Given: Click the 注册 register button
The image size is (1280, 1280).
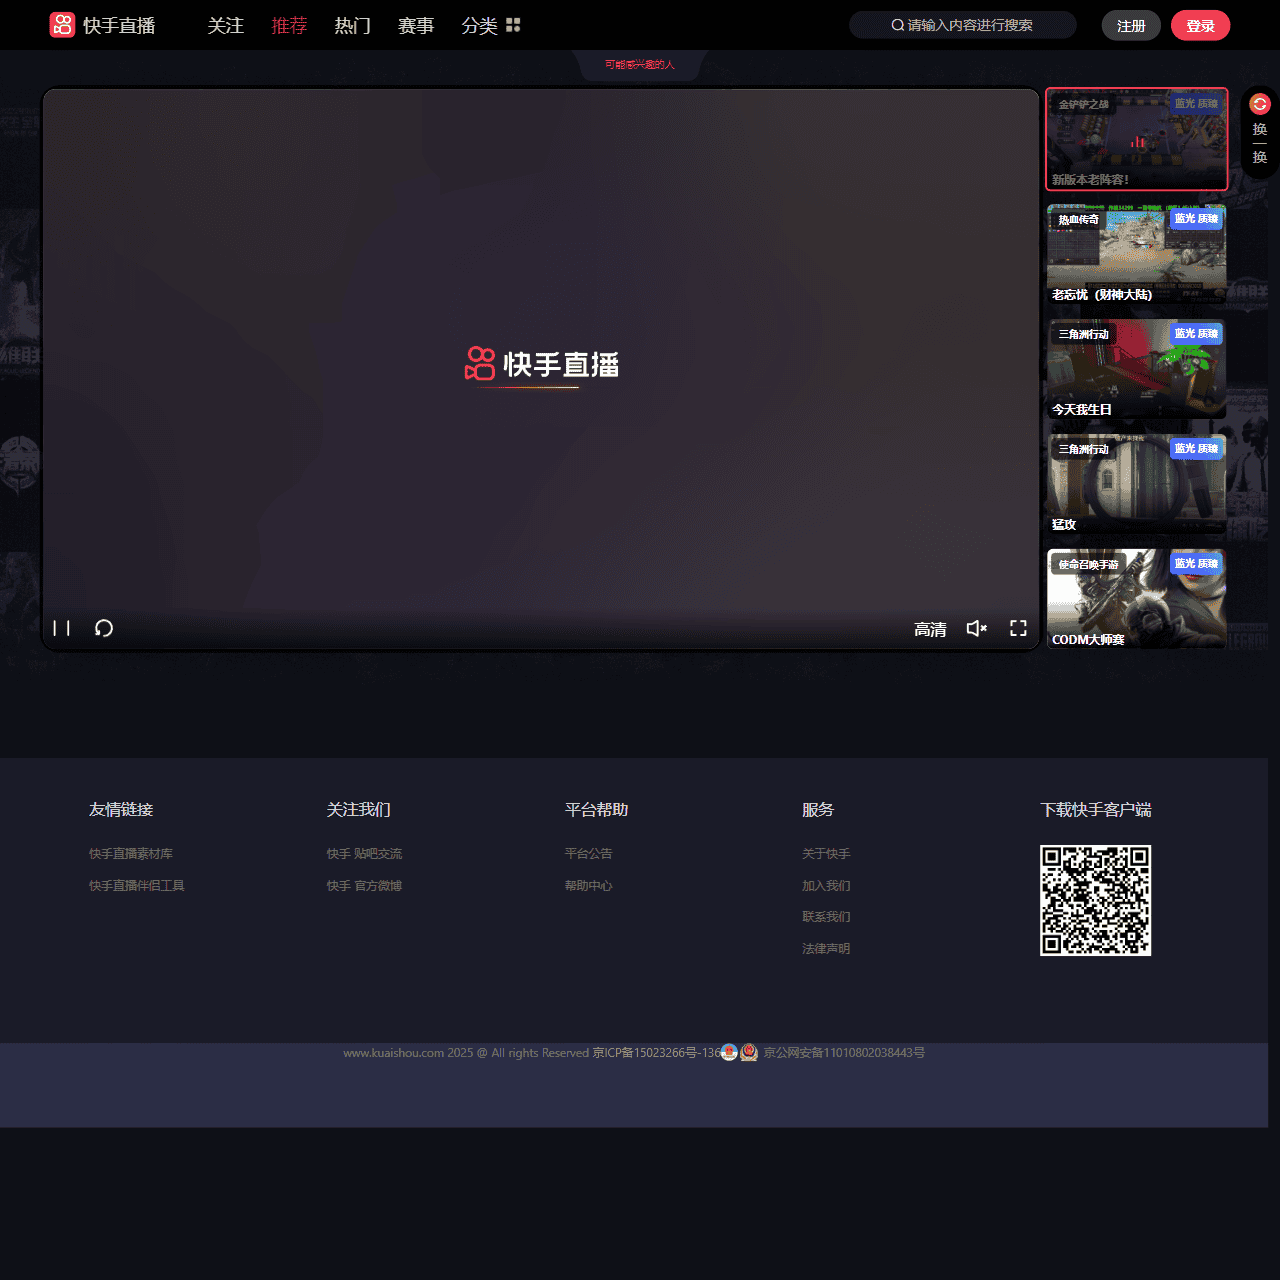Looking at the screenshot, I should point(1131,26).
